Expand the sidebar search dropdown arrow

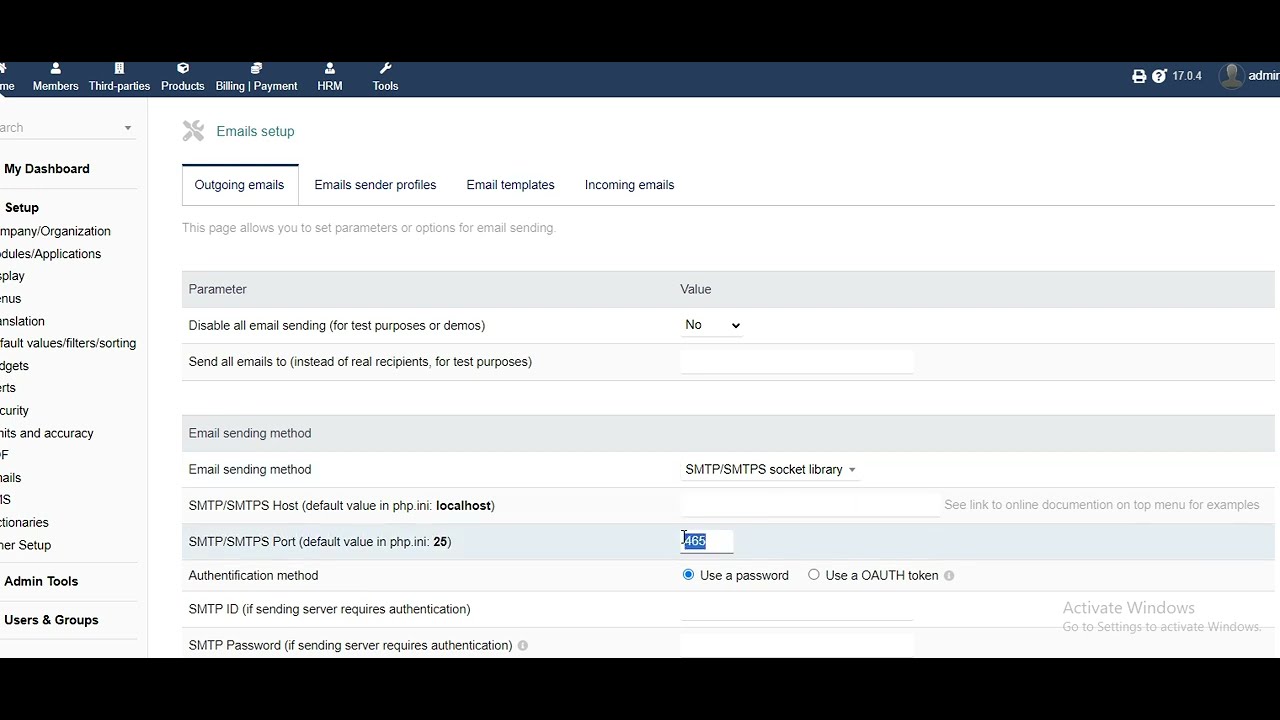coord(128,128)
